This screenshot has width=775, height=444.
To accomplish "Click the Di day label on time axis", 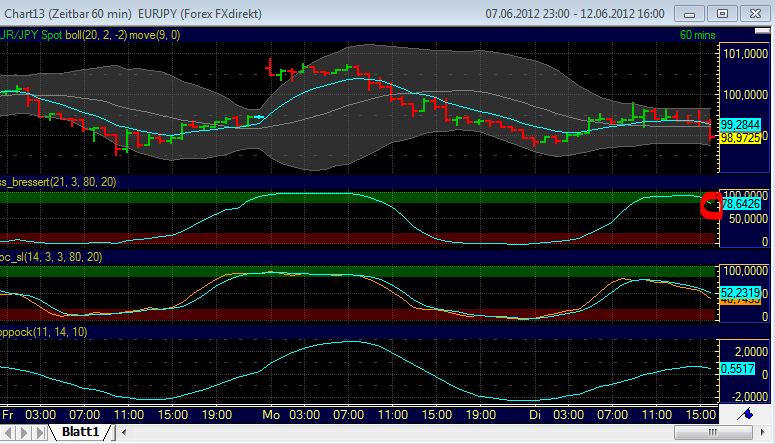I will tap(535, 414).
